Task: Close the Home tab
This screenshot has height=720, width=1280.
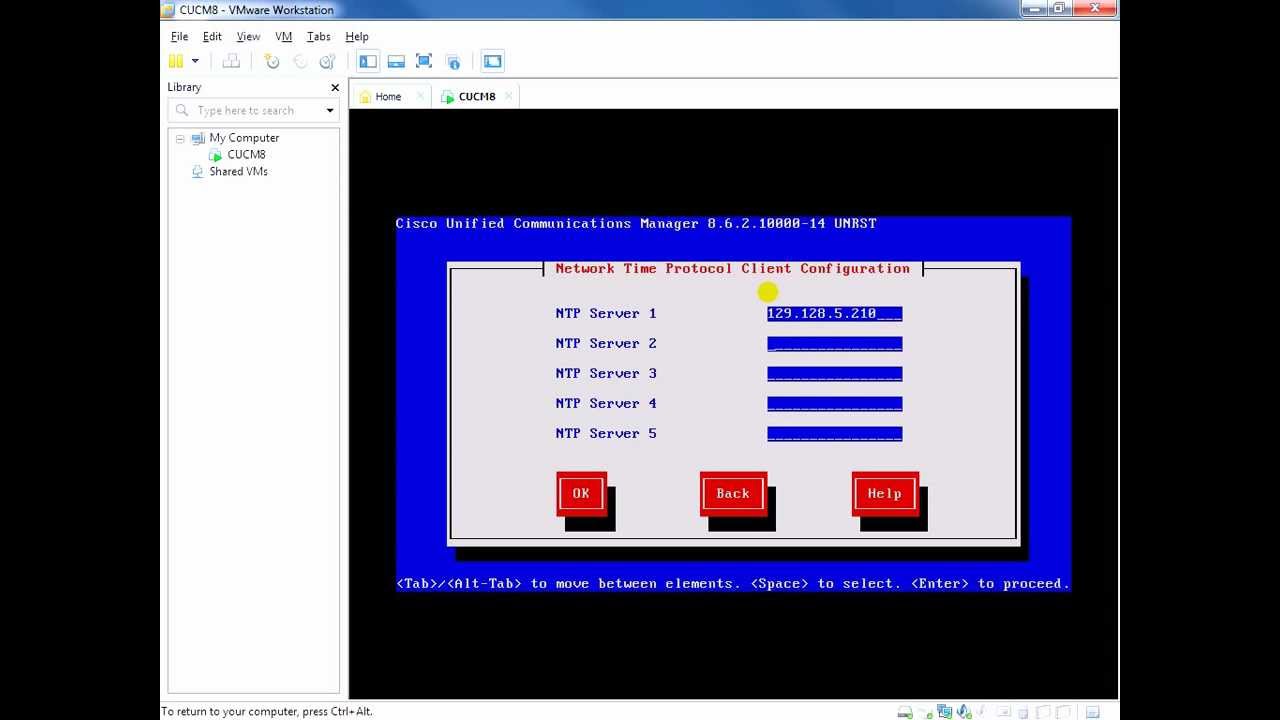Action: pos(420,96)
